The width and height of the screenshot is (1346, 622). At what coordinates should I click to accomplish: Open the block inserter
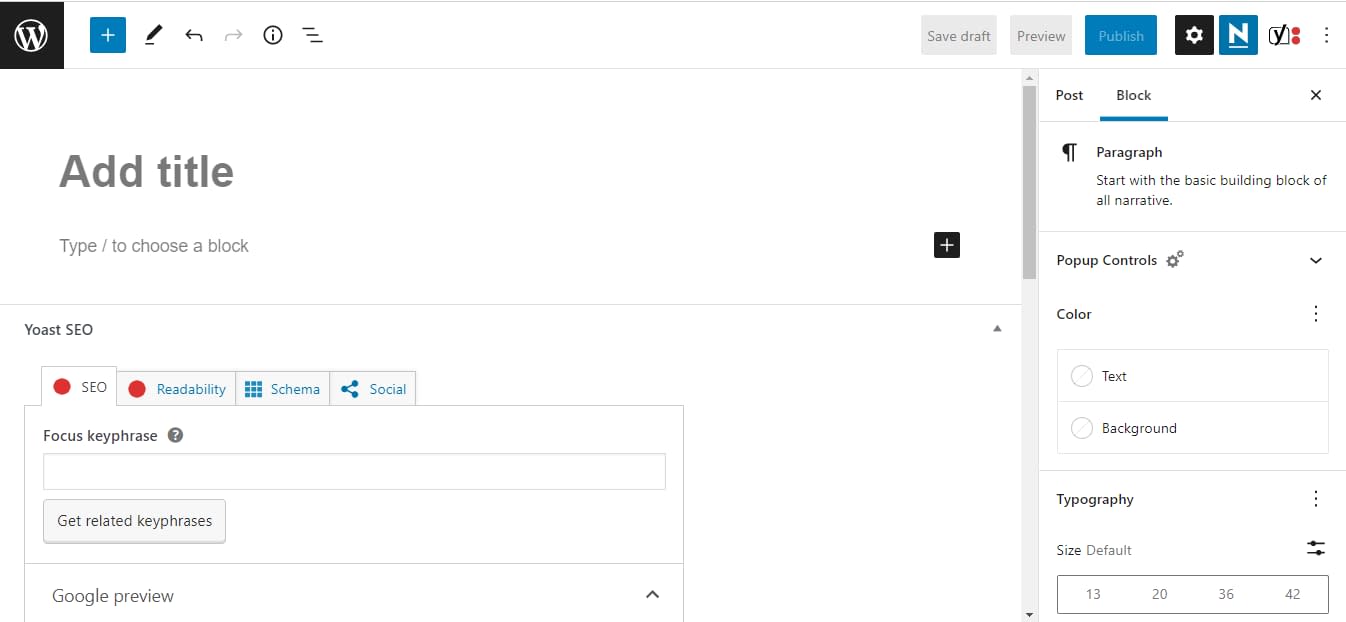107,35
